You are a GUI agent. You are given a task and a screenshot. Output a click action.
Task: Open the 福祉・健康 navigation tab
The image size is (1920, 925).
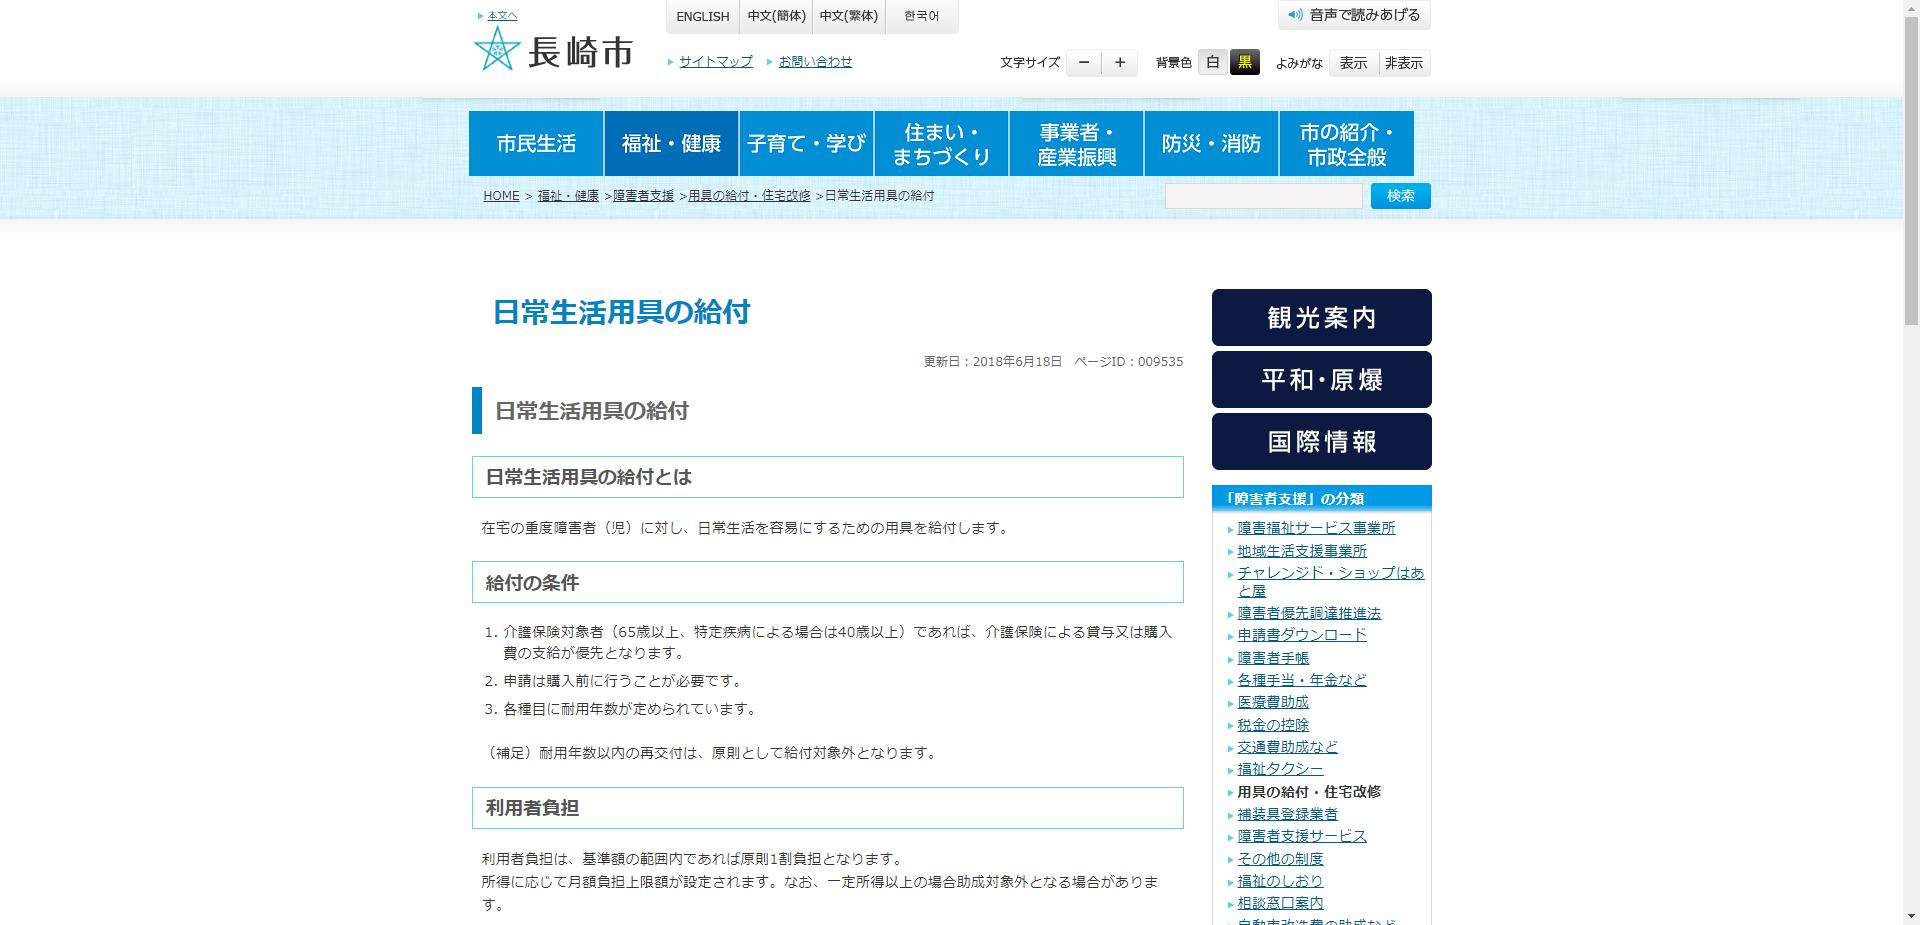pyautogui.click(x=671, y=143)
